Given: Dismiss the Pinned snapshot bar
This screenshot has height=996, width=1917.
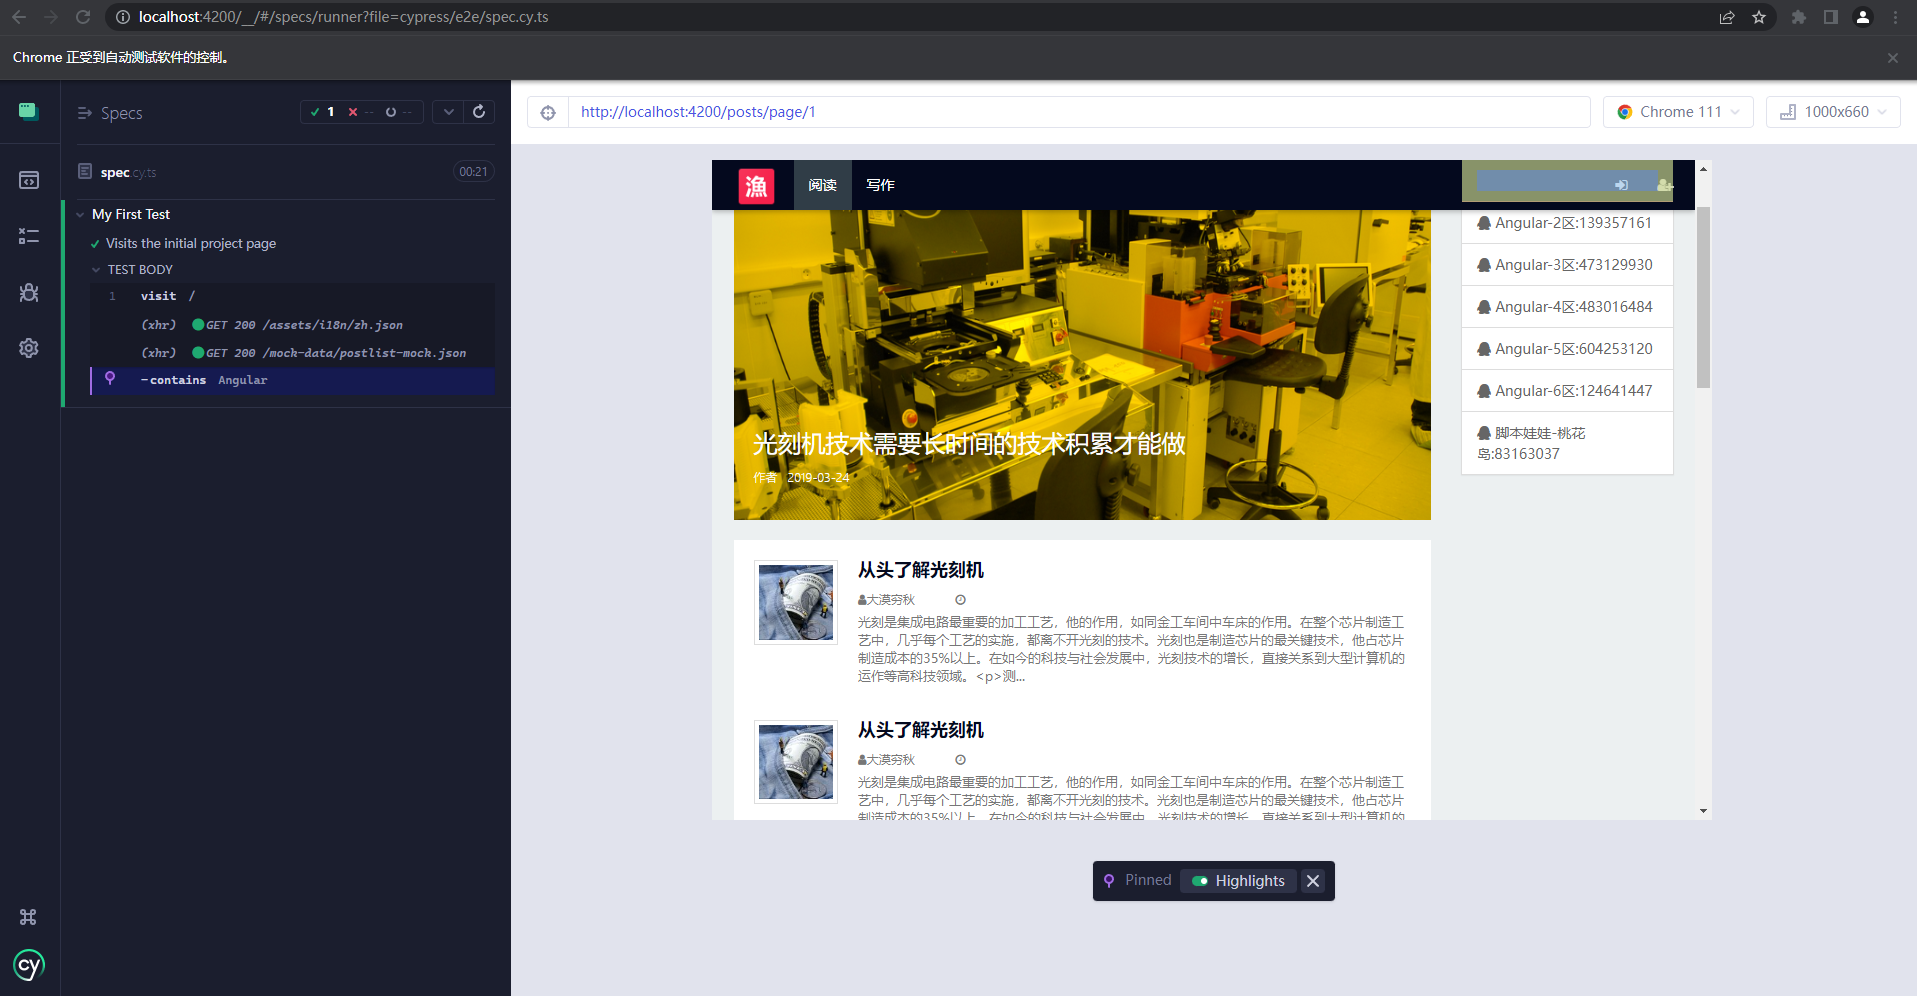Looking at the screenshot, I should point(1313,881).
